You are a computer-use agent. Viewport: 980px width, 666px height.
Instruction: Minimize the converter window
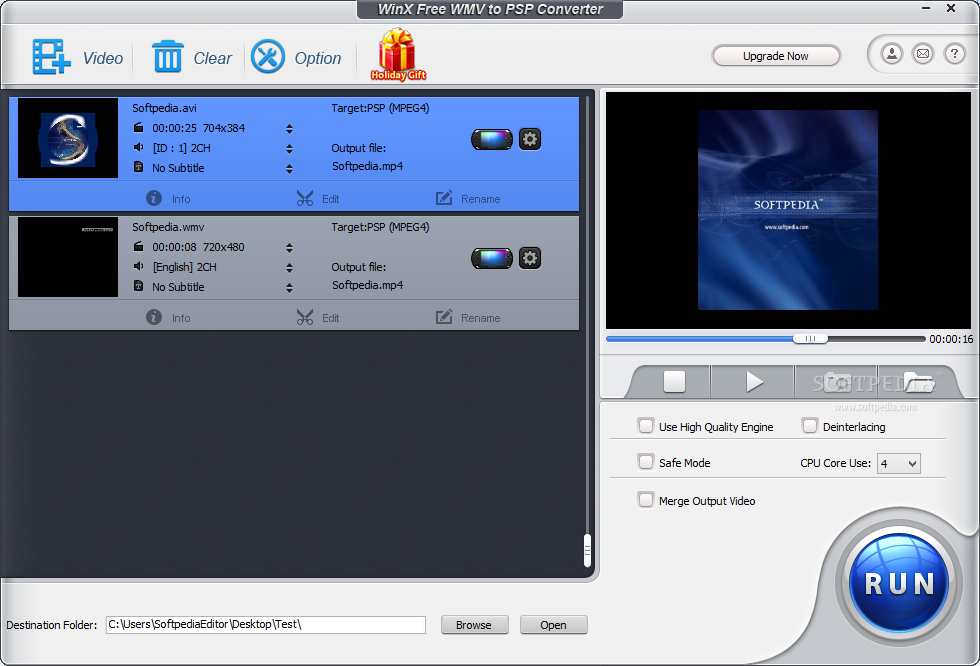[926, 8]
